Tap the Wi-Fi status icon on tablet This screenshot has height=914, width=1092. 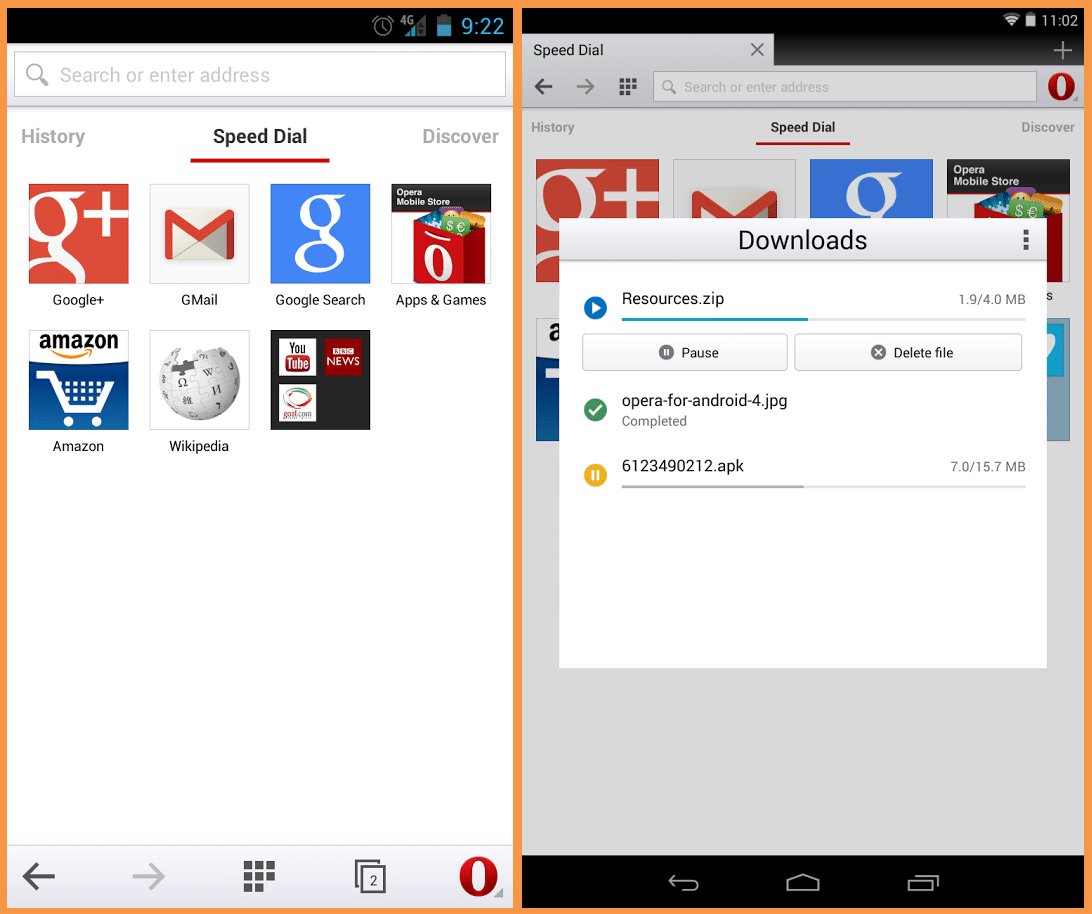point(1011,20)
